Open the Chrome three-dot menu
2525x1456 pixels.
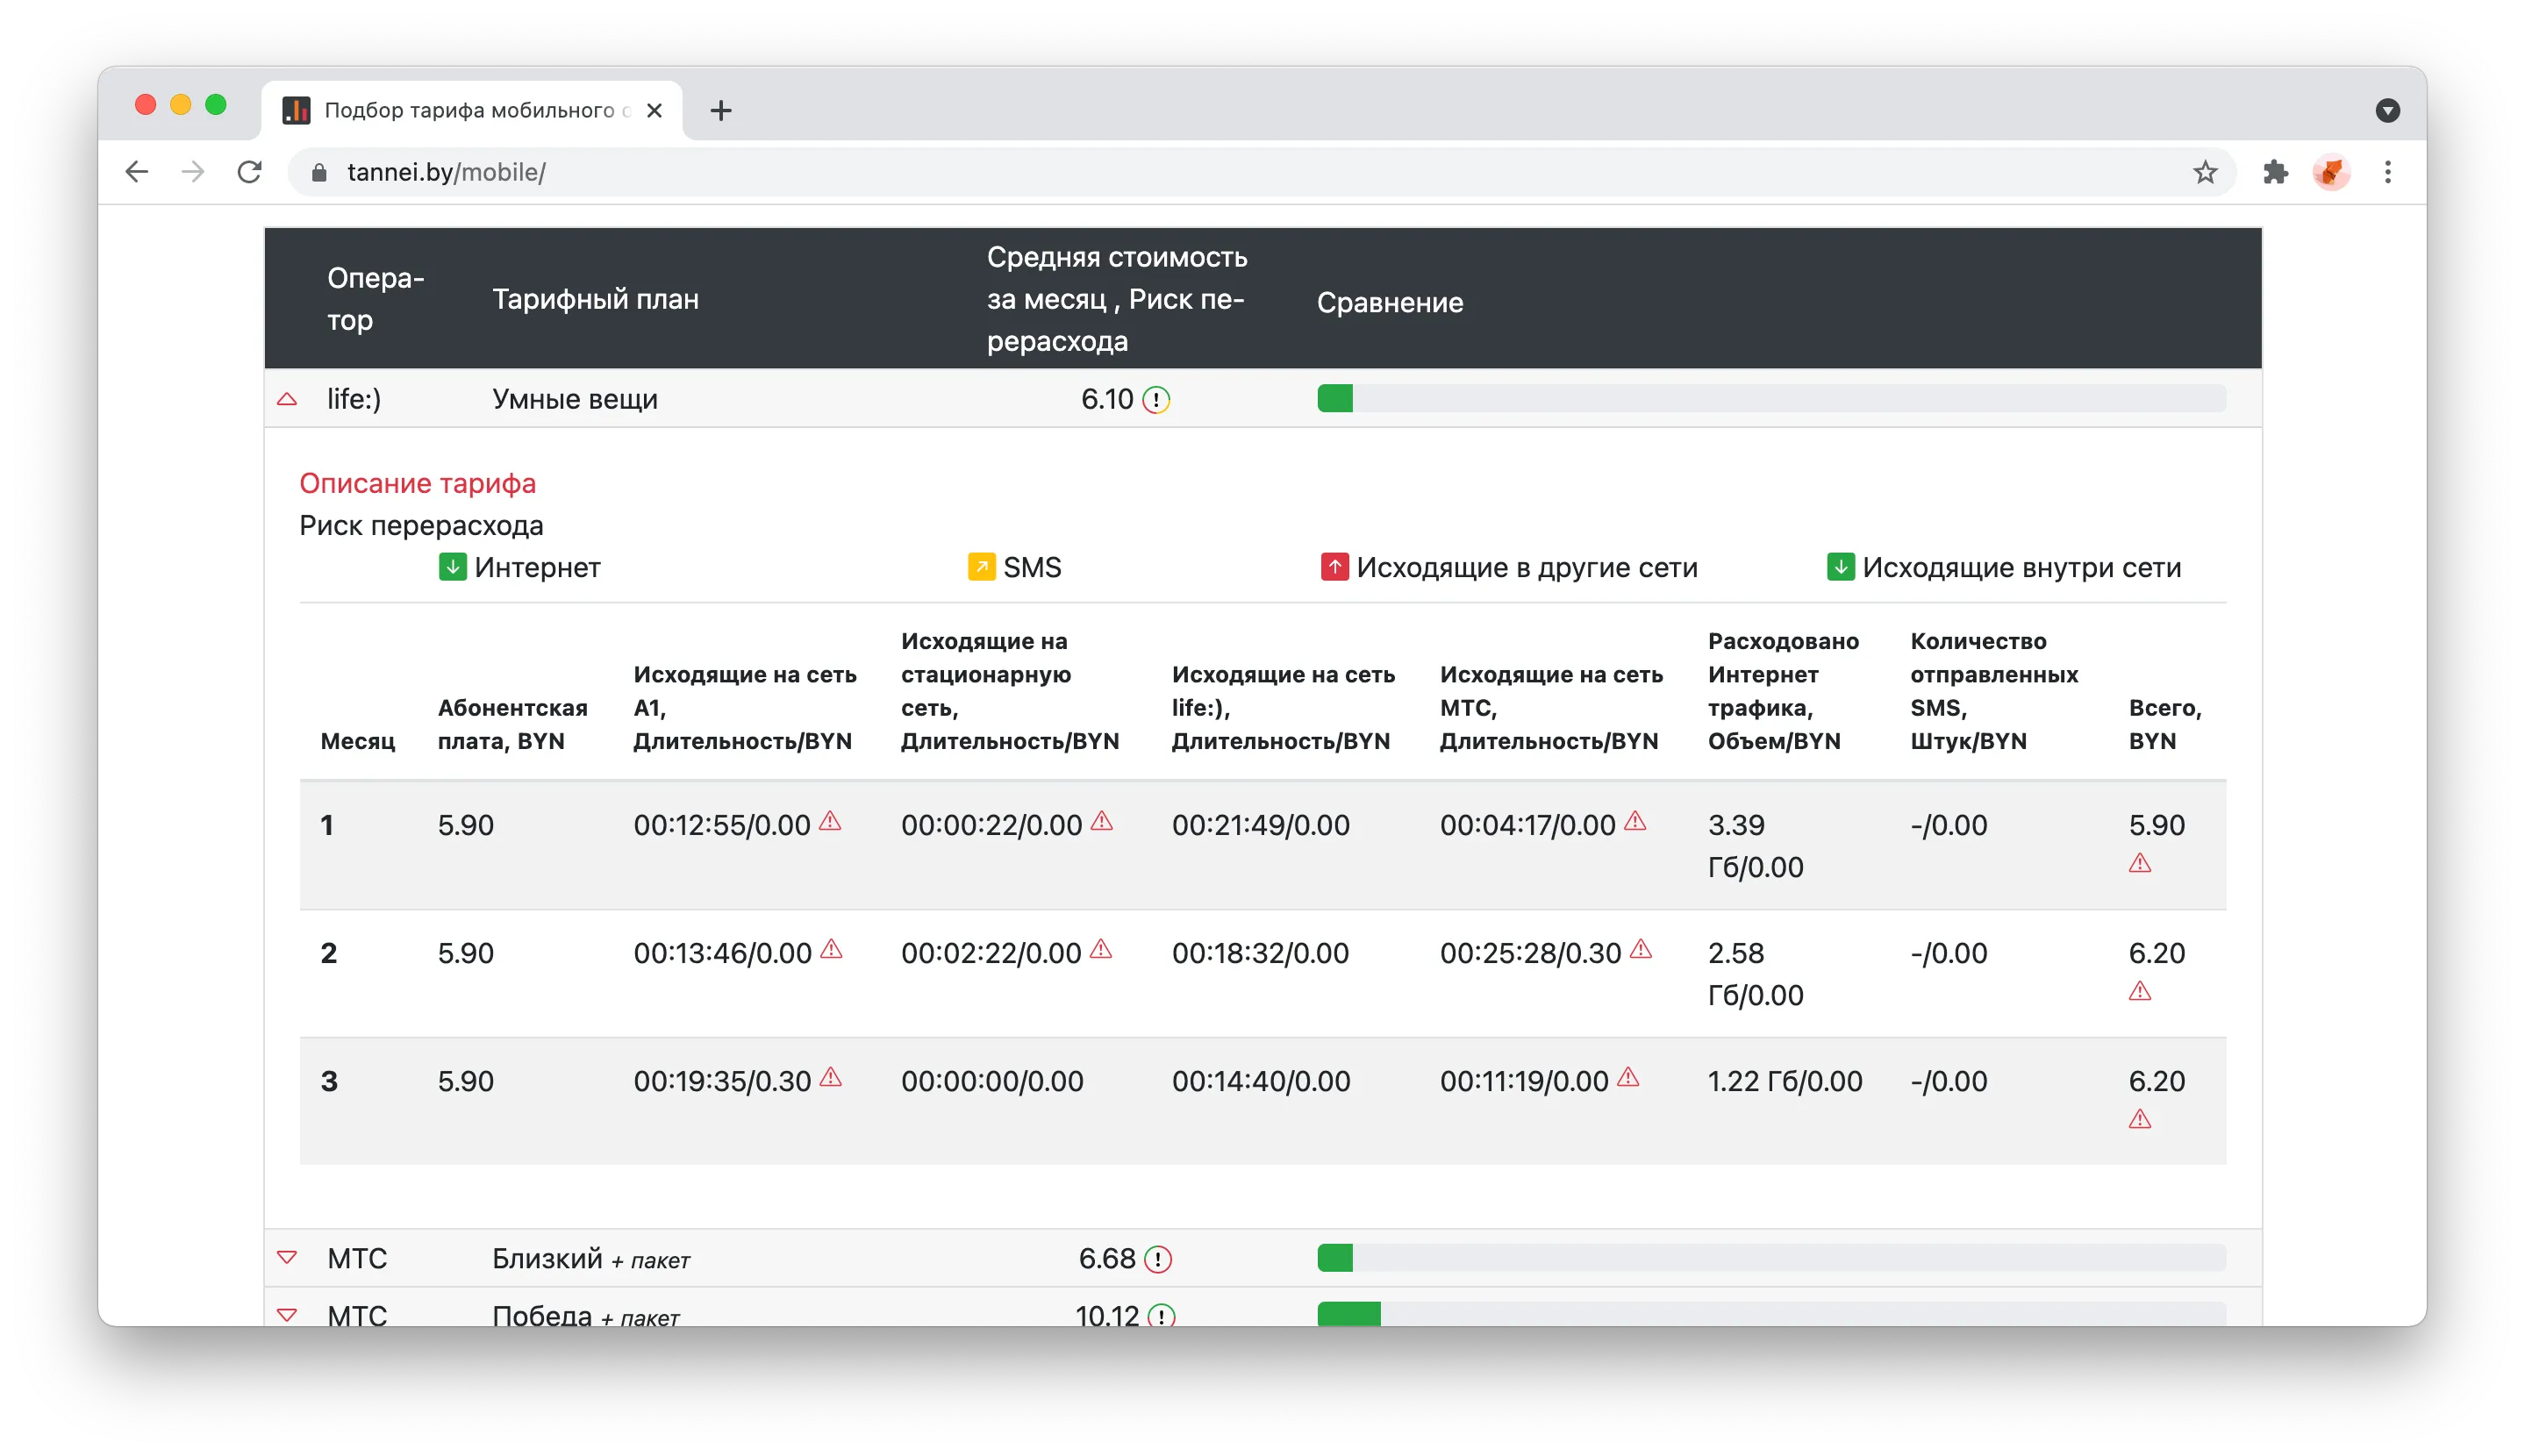click(x=2387, y=172)
